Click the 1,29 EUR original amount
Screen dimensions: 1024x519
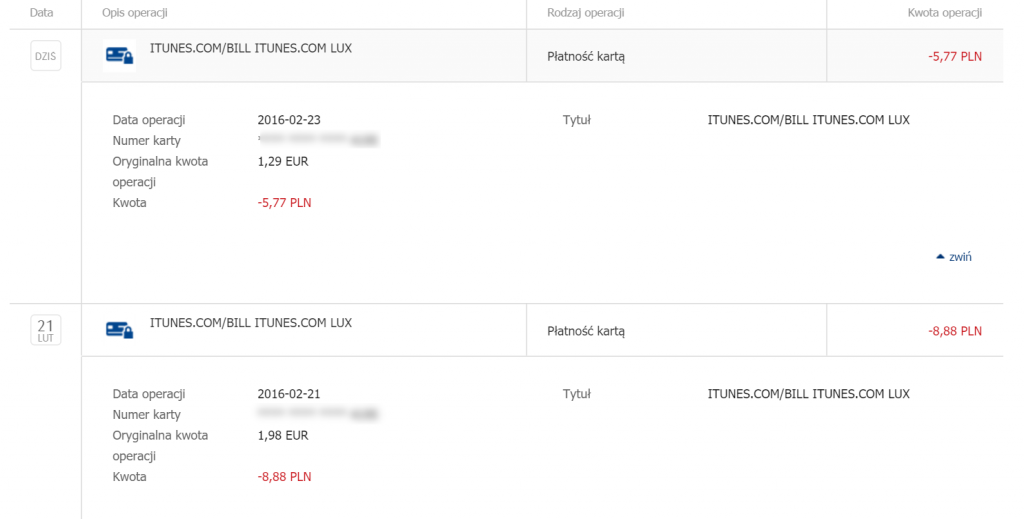[x=283, y=161]
